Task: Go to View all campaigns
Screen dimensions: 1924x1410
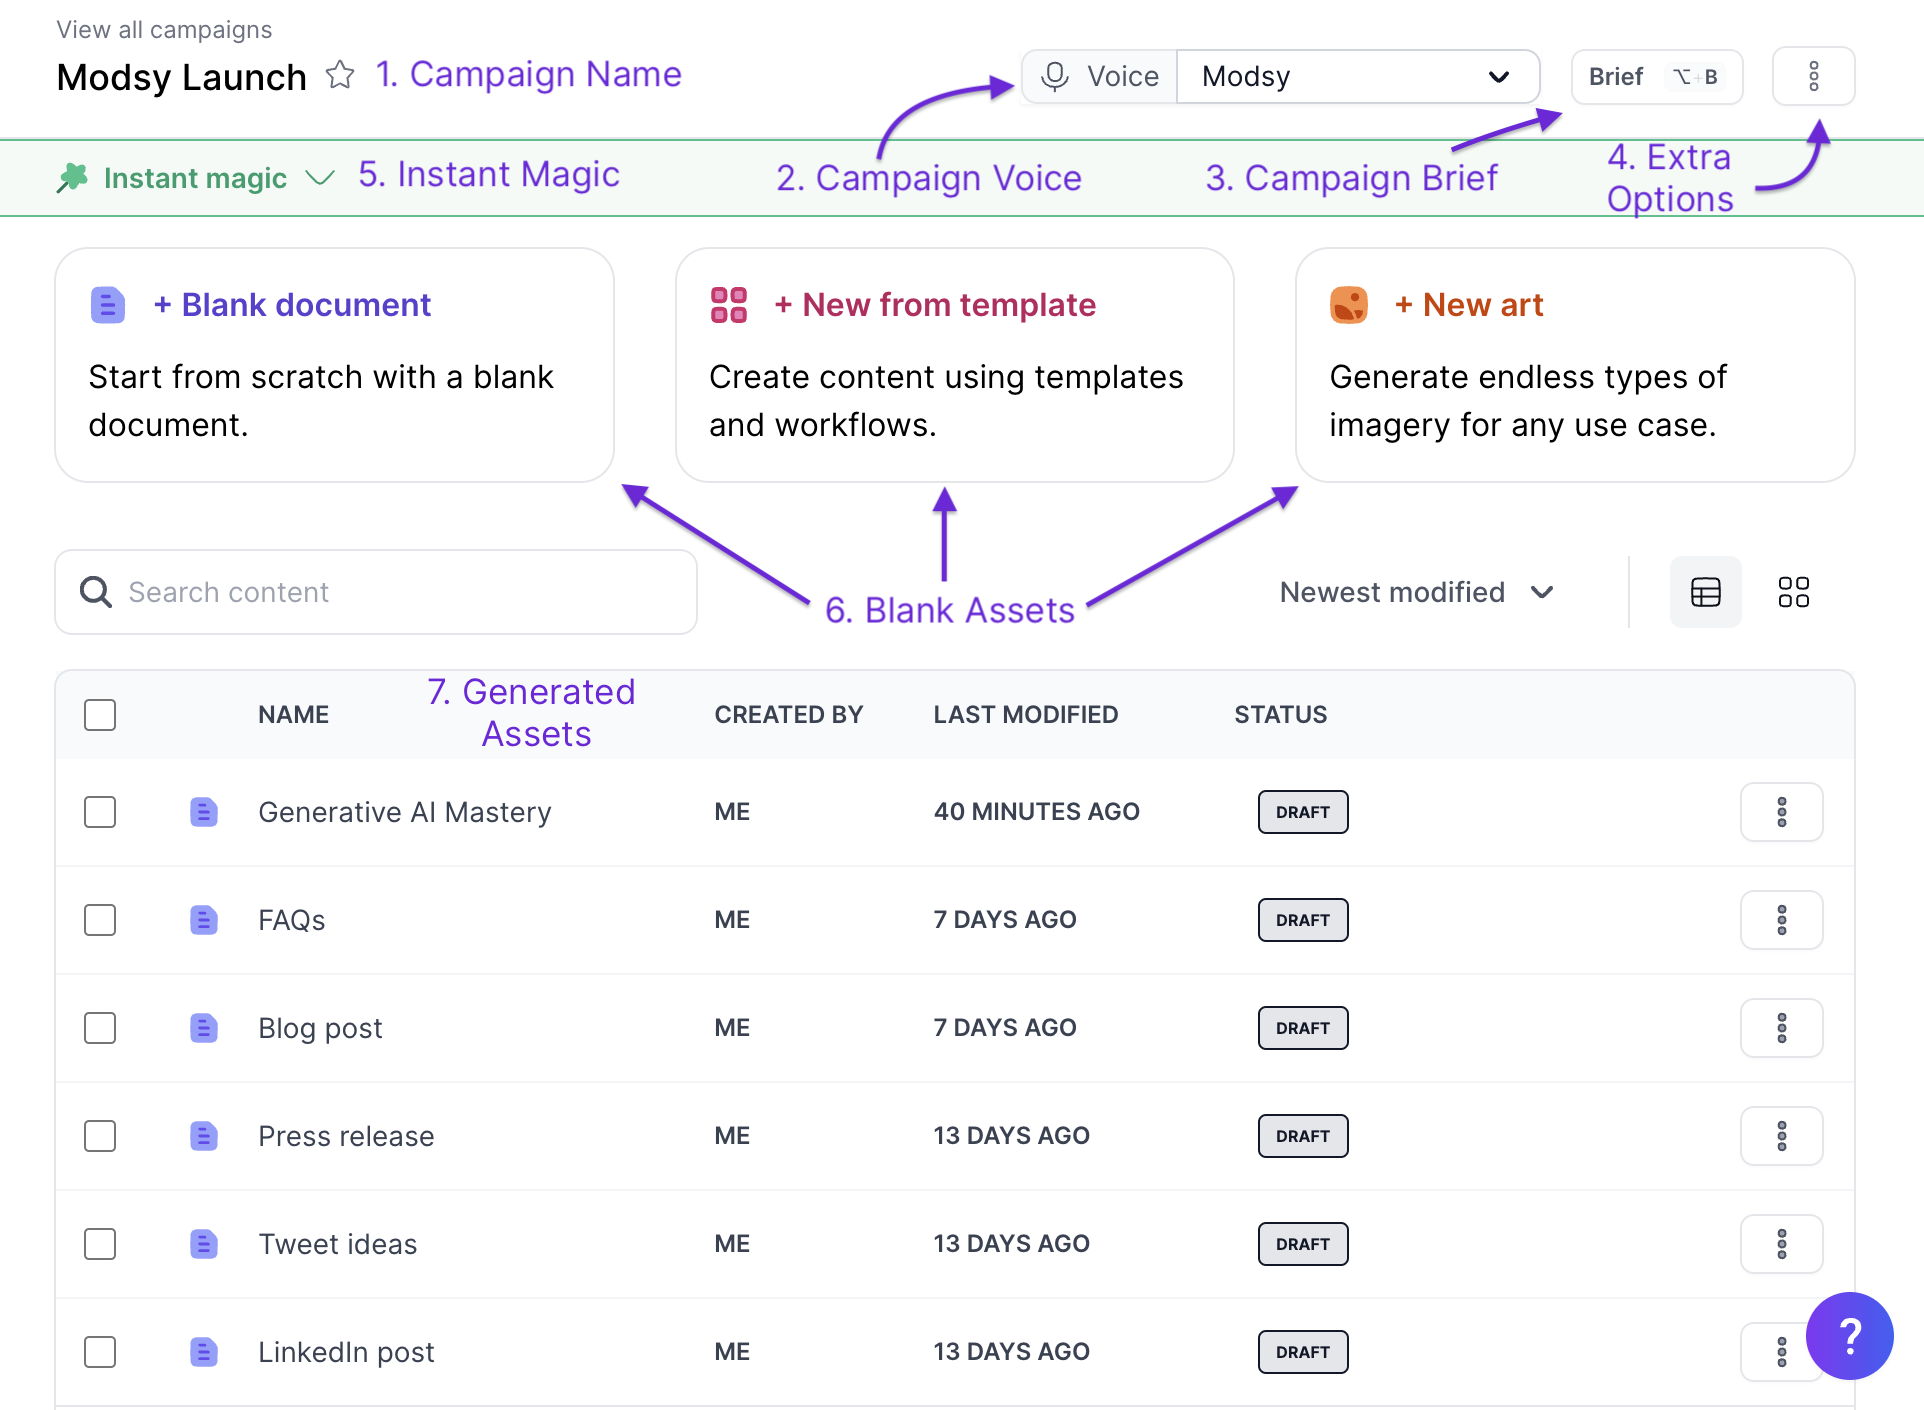Action: click(164, 29)
